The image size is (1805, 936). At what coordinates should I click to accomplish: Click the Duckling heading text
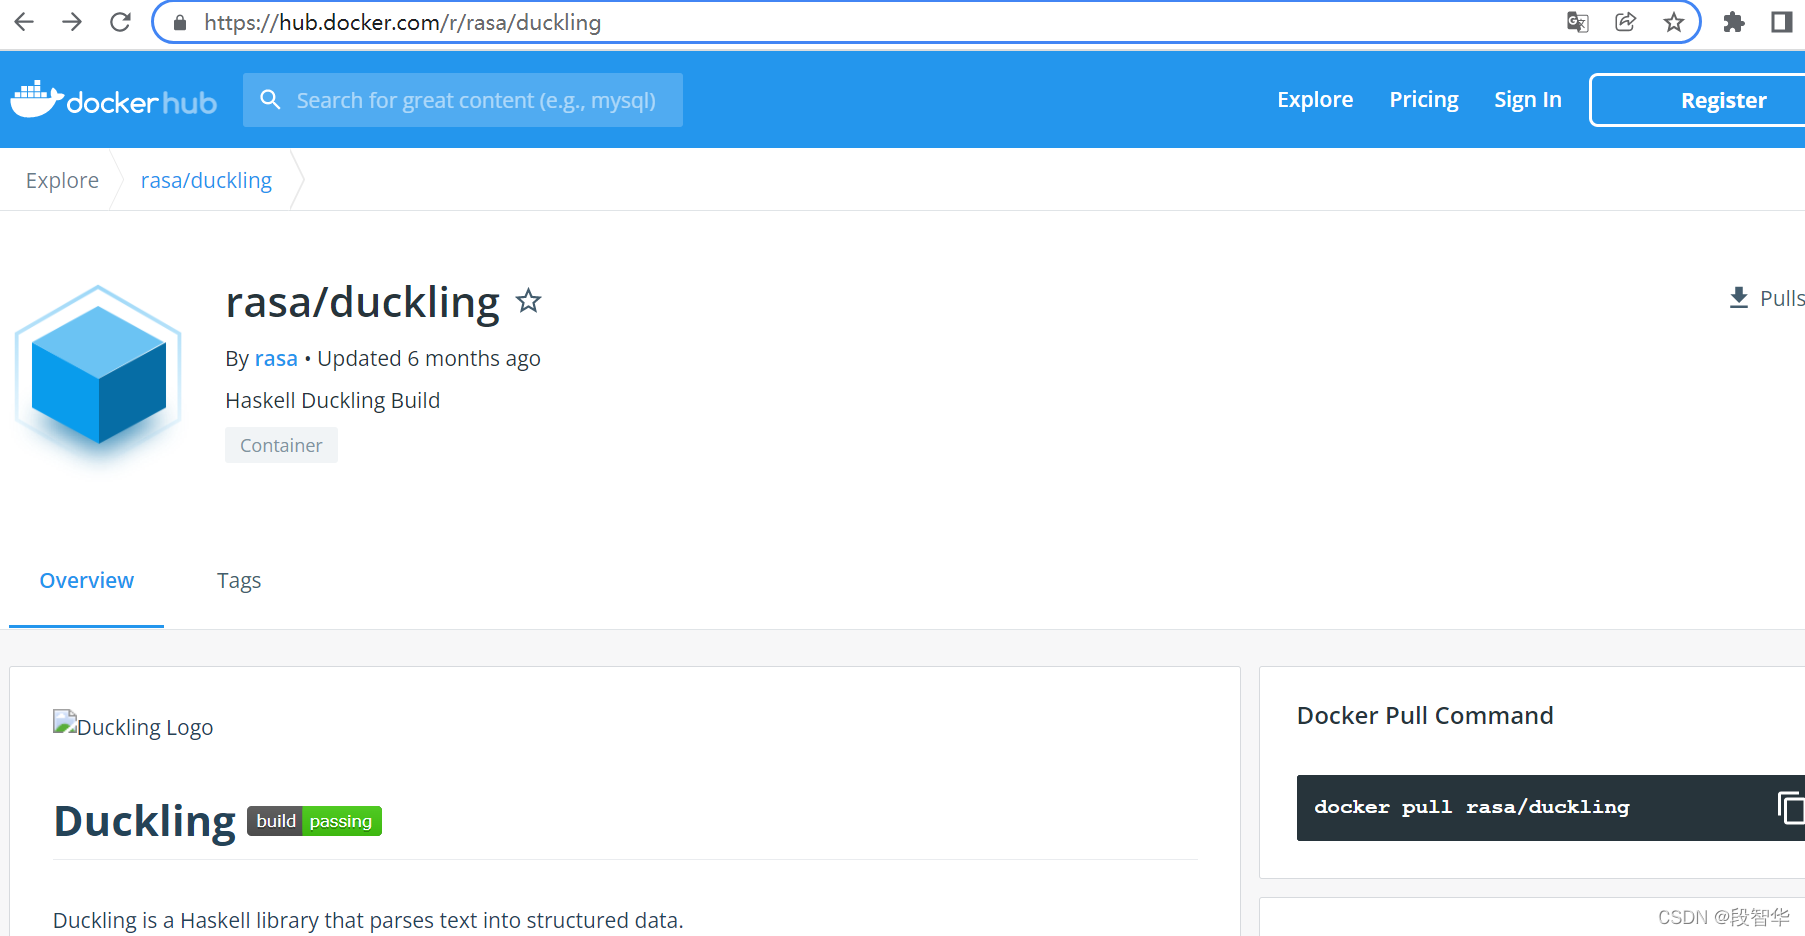pyautogui.click(x=145, y=821)
